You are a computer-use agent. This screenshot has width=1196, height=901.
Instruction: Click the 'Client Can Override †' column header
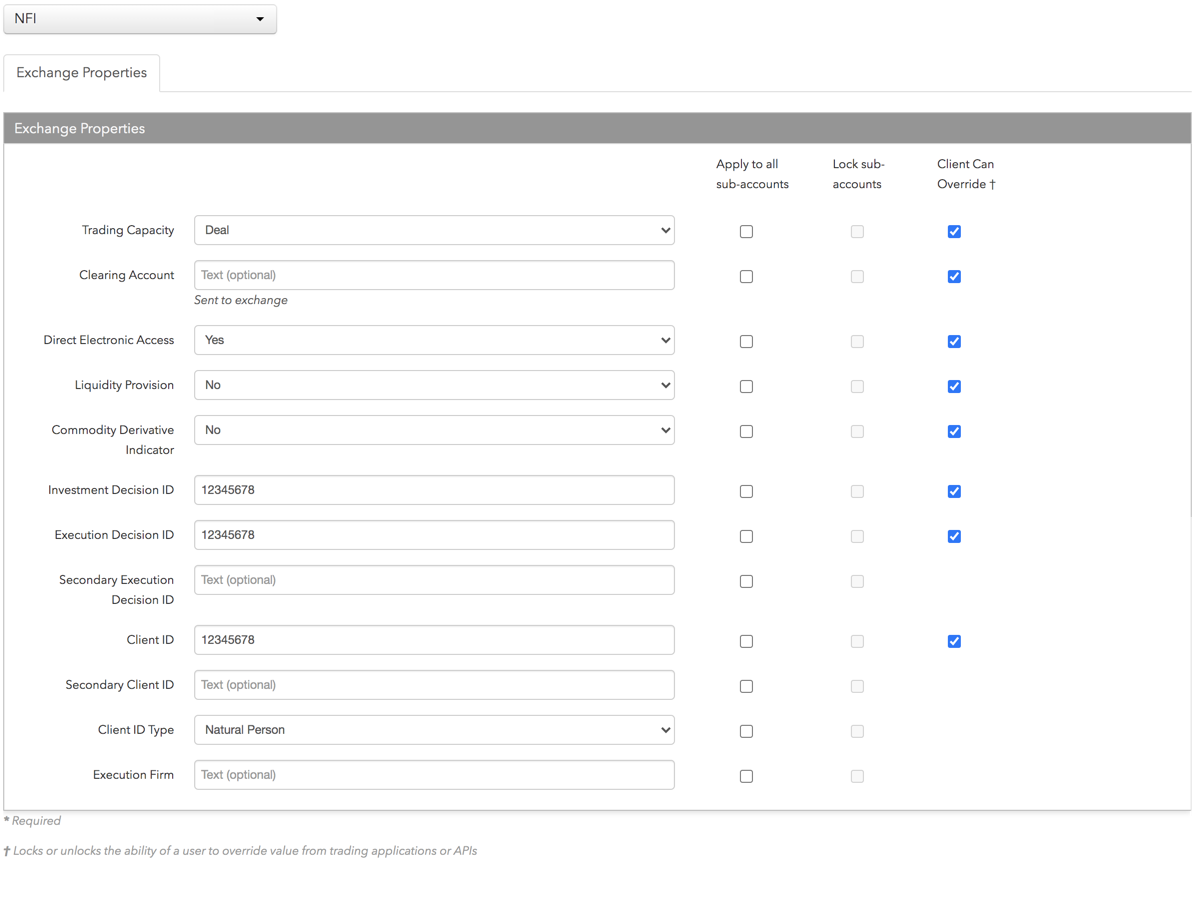(x=966, y=174)
